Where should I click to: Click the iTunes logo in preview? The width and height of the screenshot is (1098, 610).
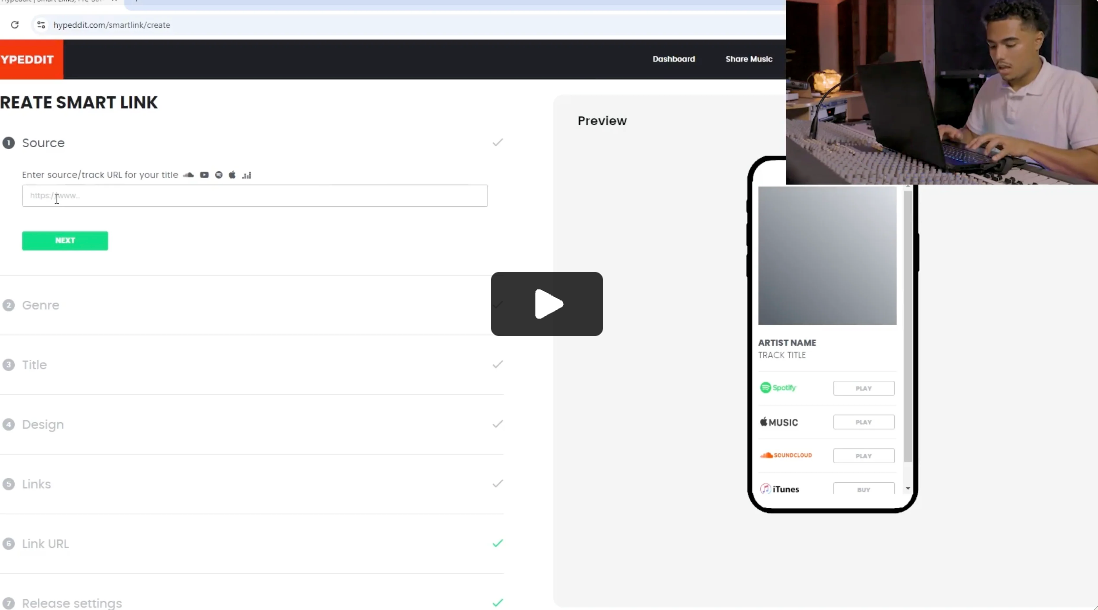[779, 489]
